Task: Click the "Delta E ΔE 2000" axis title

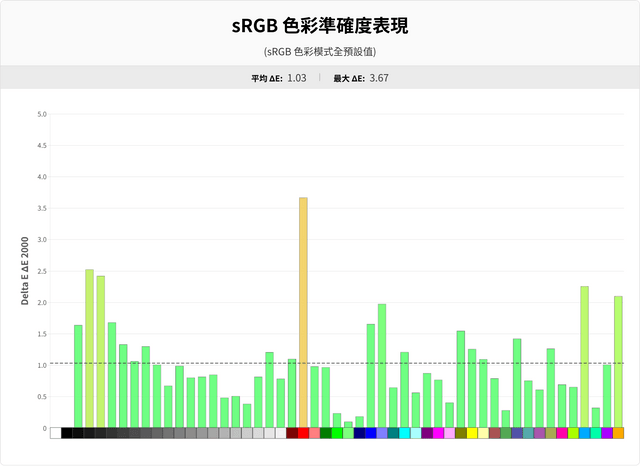Action: coord(25,271)
